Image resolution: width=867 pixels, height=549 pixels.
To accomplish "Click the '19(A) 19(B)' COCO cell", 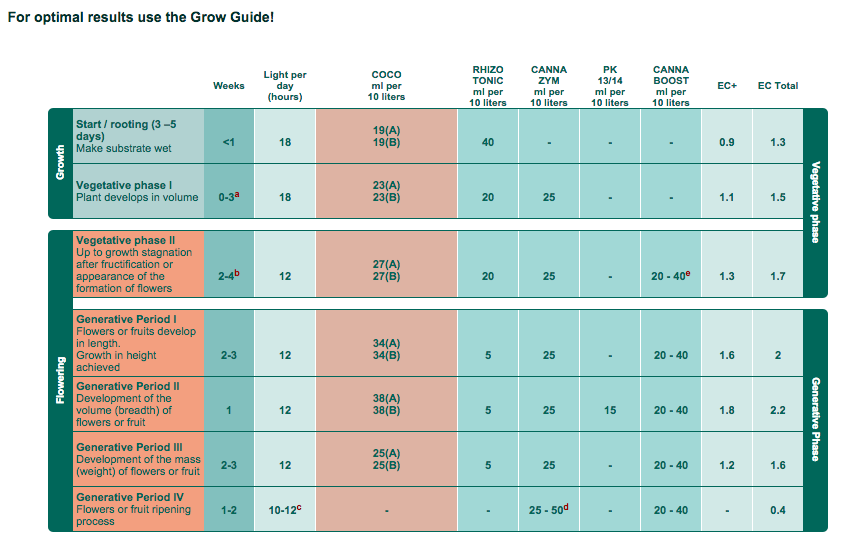I will [x=387, y=136].
